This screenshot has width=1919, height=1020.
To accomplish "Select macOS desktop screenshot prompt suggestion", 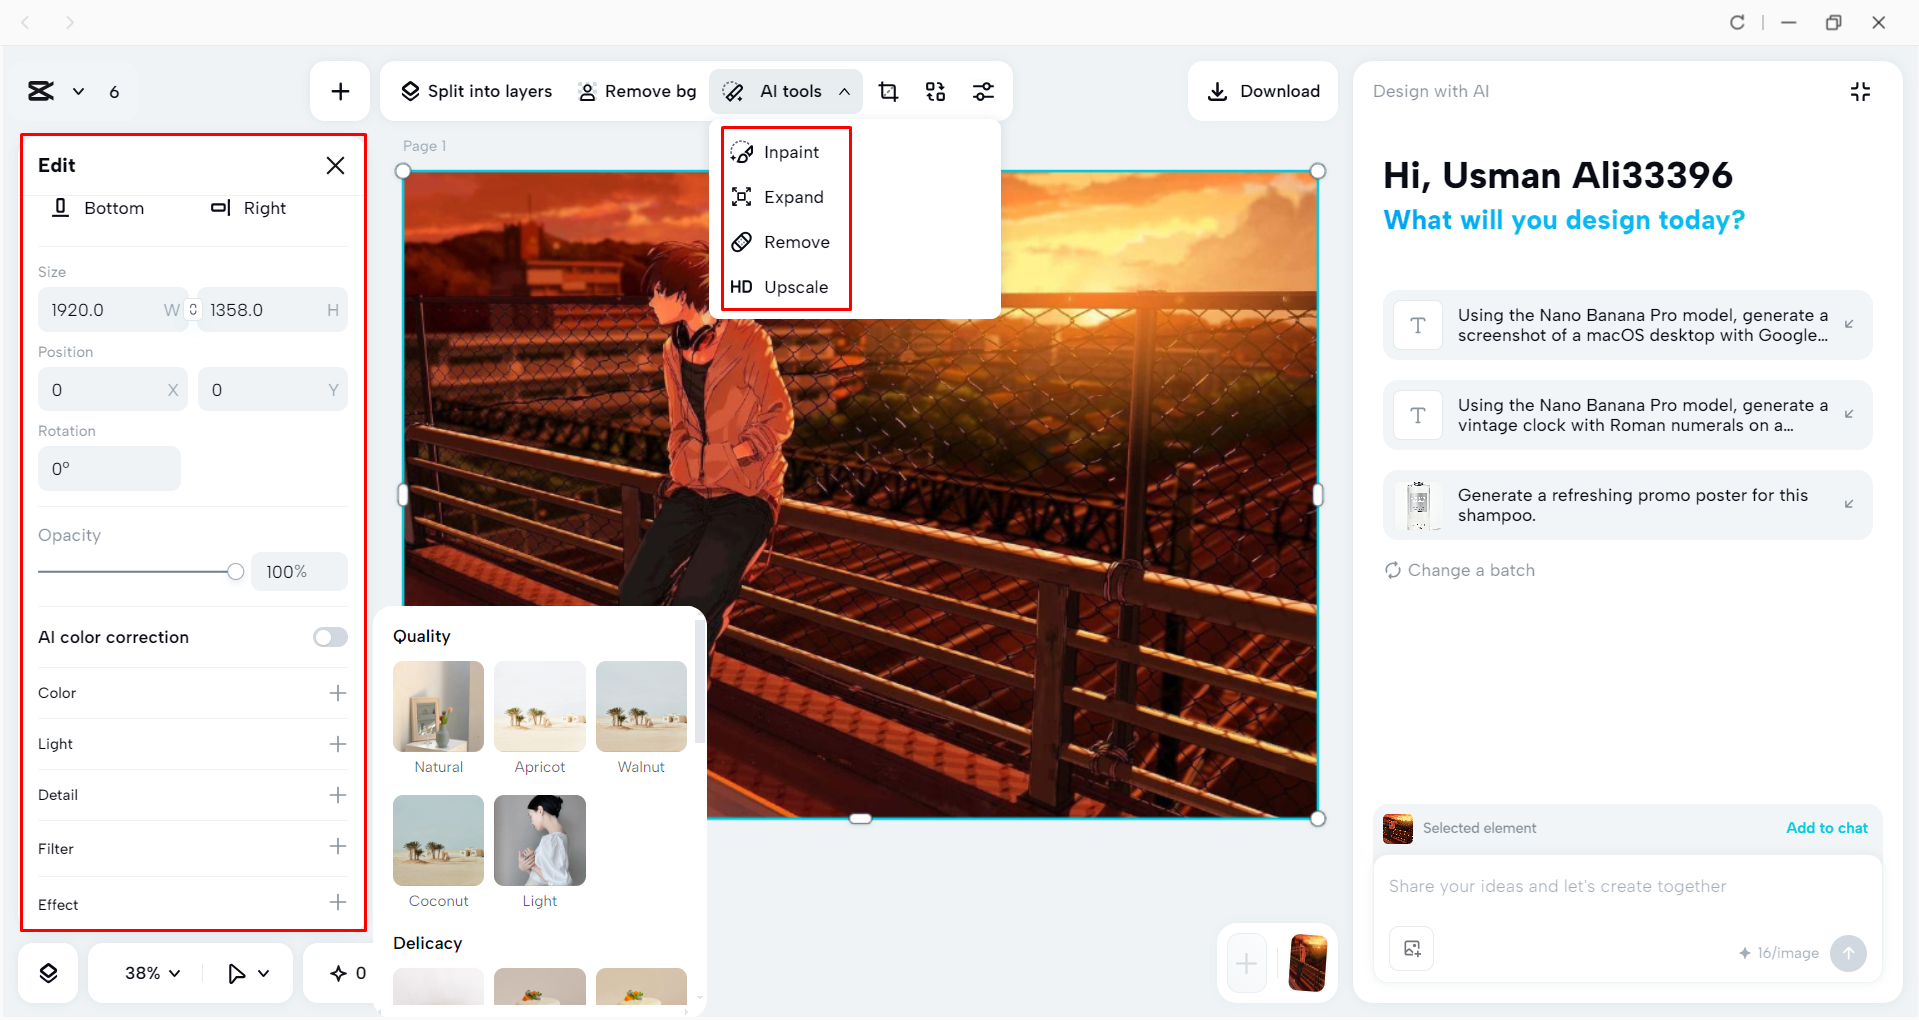I will pos(1628,325).
